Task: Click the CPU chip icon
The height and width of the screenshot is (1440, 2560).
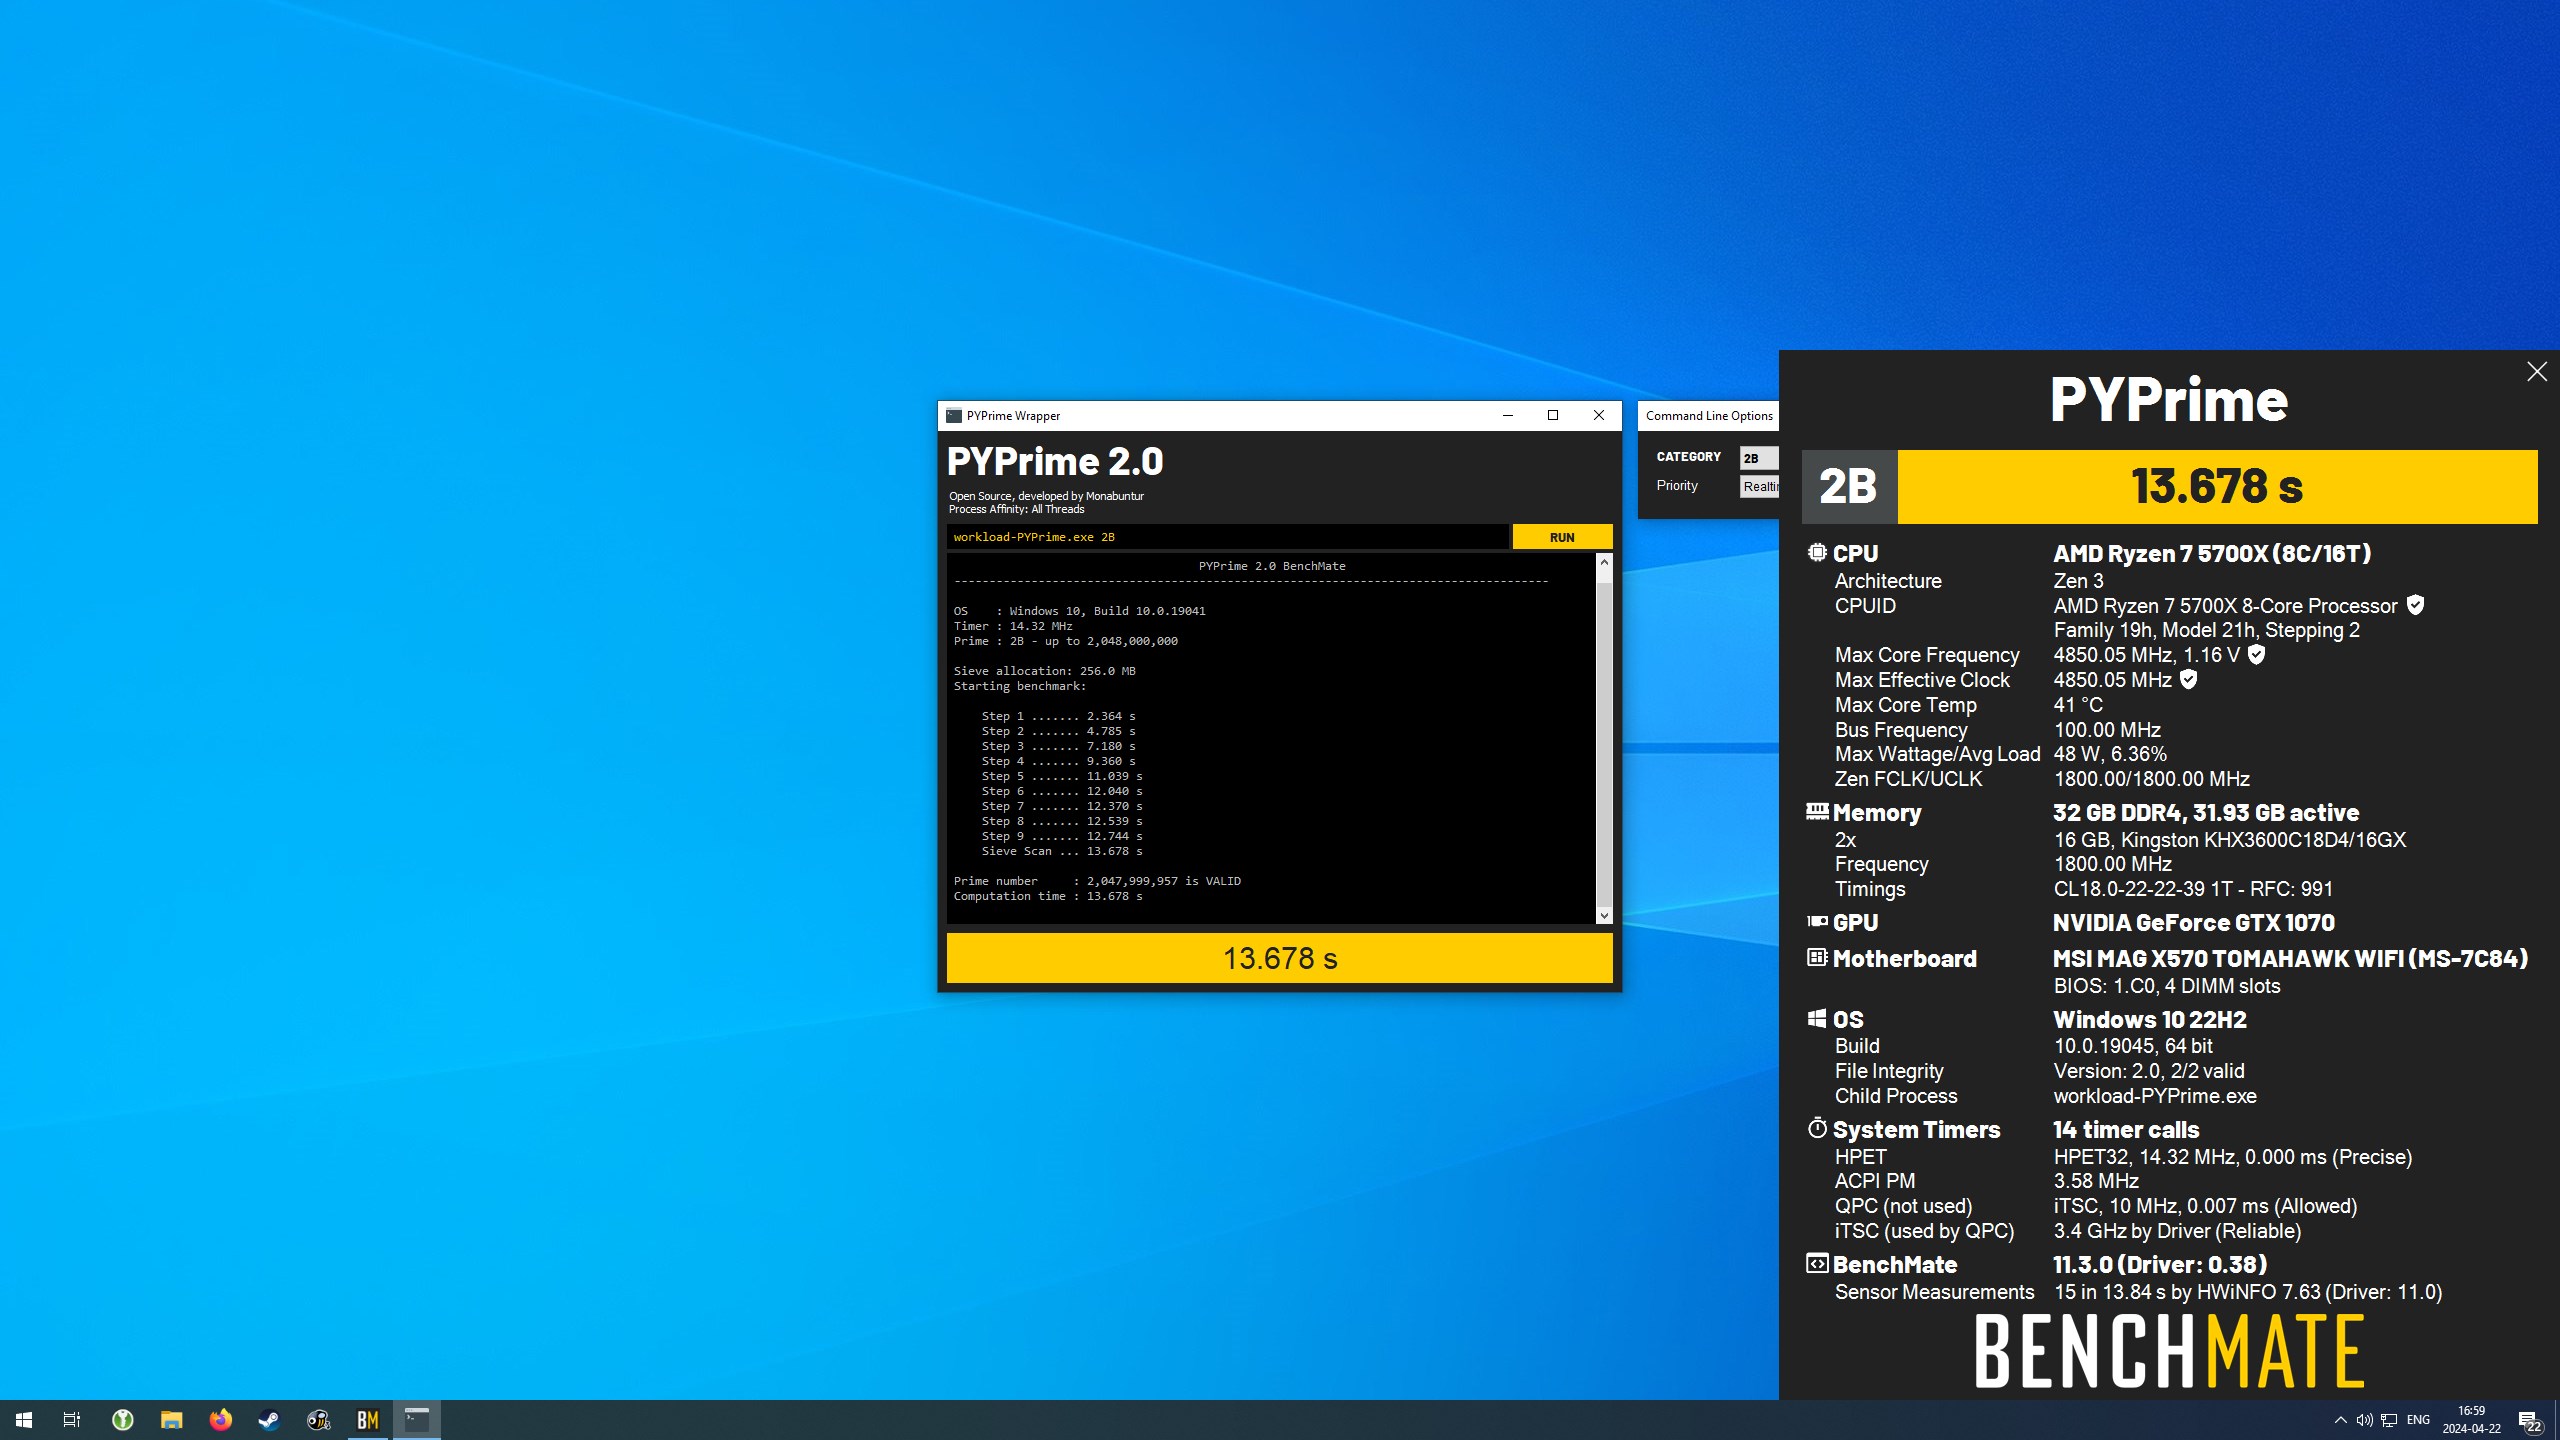Action: pos(1817,552)
